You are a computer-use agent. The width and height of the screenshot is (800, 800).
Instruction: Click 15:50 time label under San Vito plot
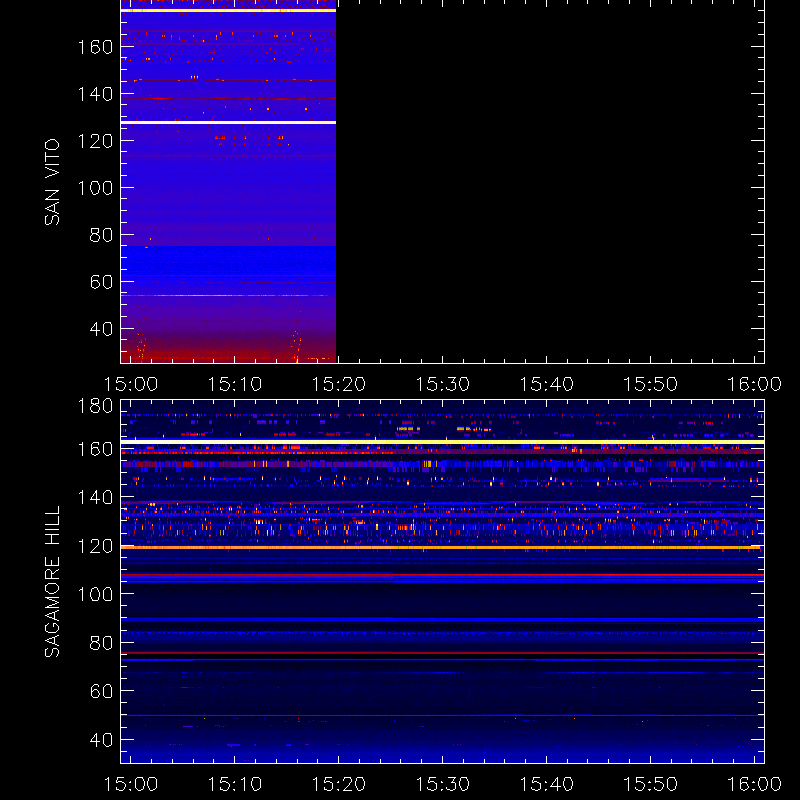[651, 384]
